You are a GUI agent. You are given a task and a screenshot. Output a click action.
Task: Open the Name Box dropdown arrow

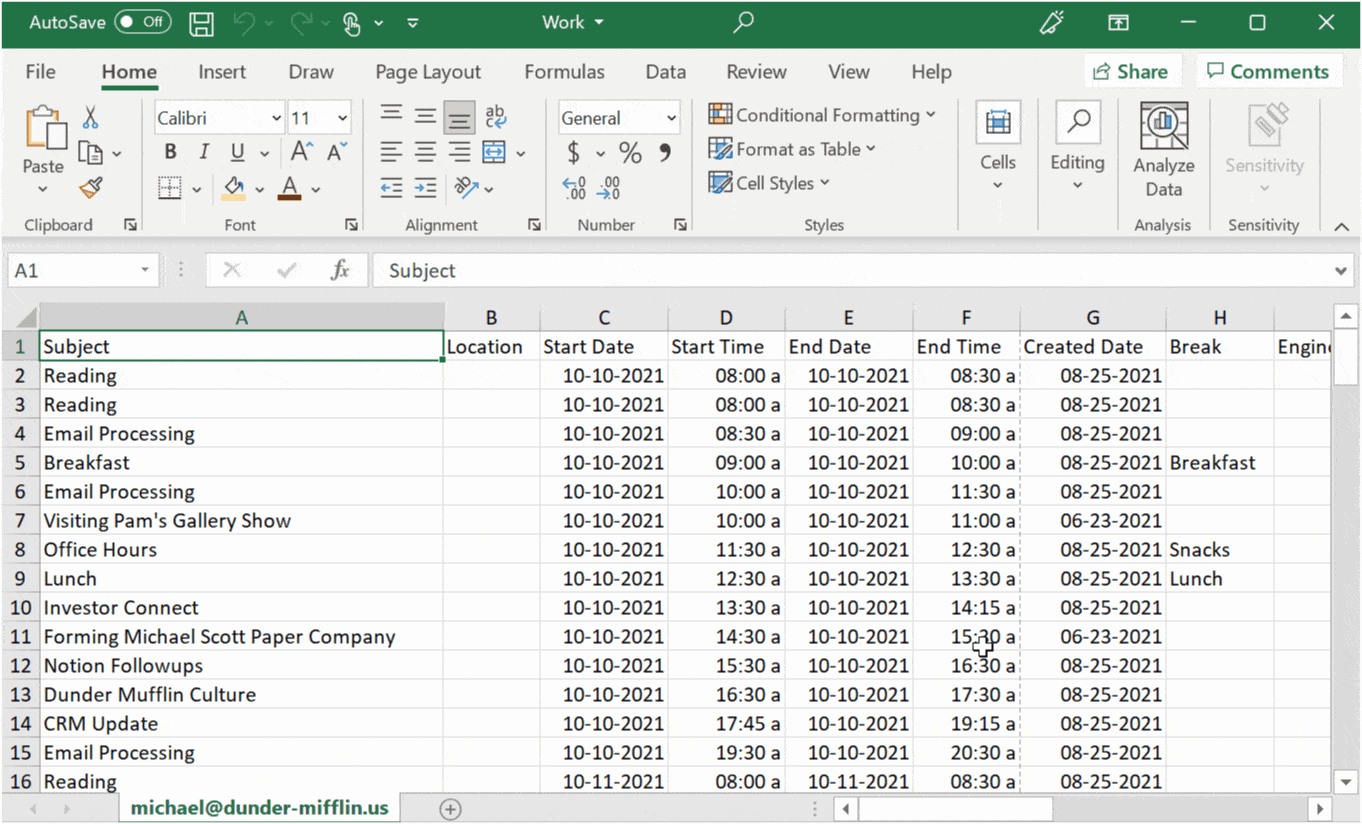(145, 271)
